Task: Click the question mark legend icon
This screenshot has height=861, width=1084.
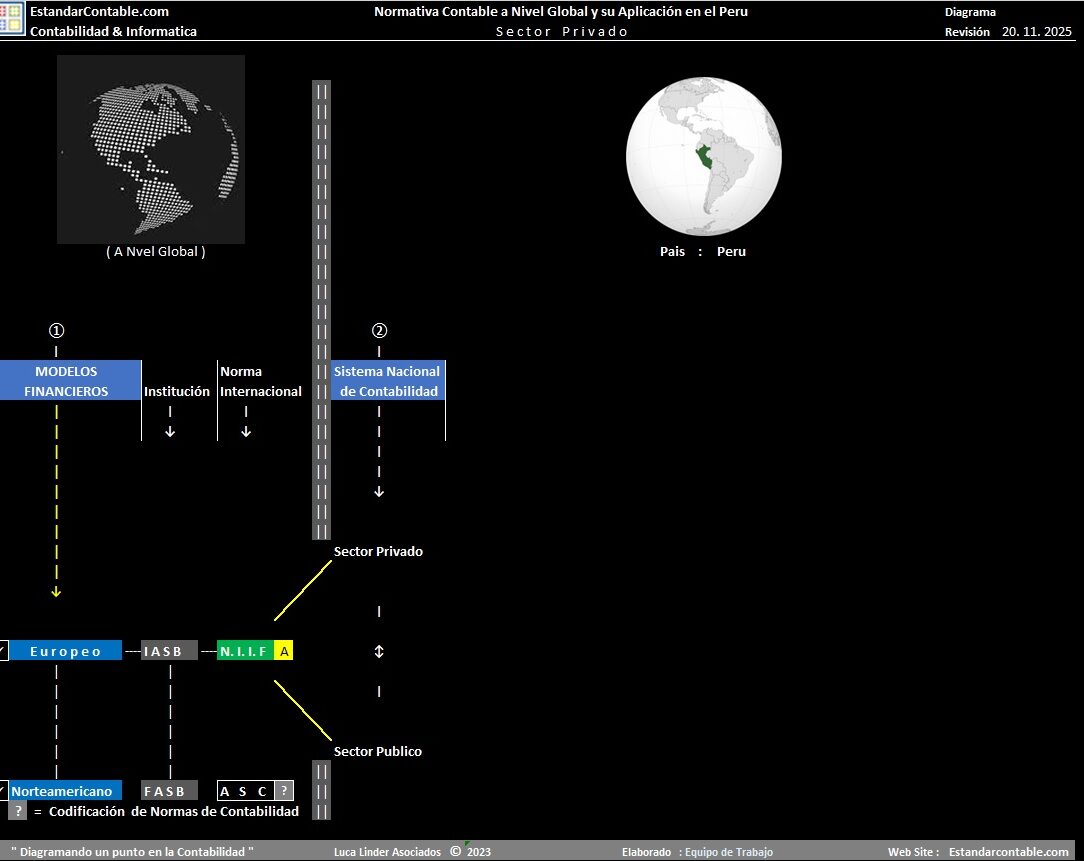Action: point(18,811)
